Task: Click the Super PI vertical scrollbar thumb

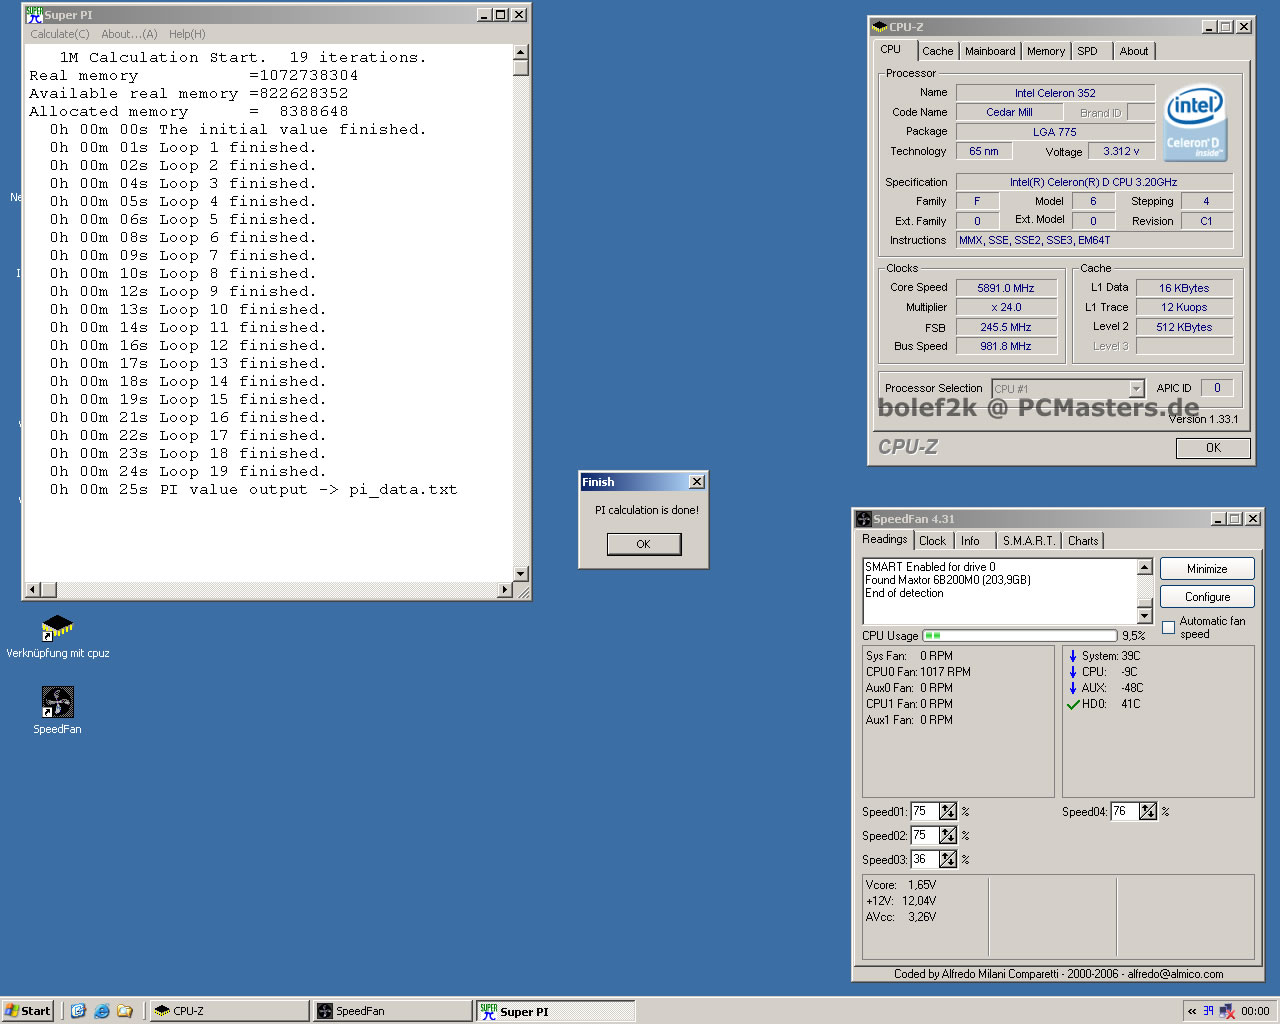Action: pos(521,68)
